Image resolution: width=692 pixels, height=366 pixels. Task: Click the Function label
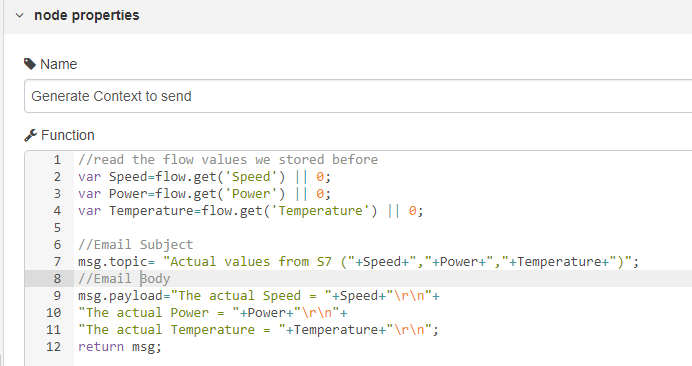click(68, 135)
